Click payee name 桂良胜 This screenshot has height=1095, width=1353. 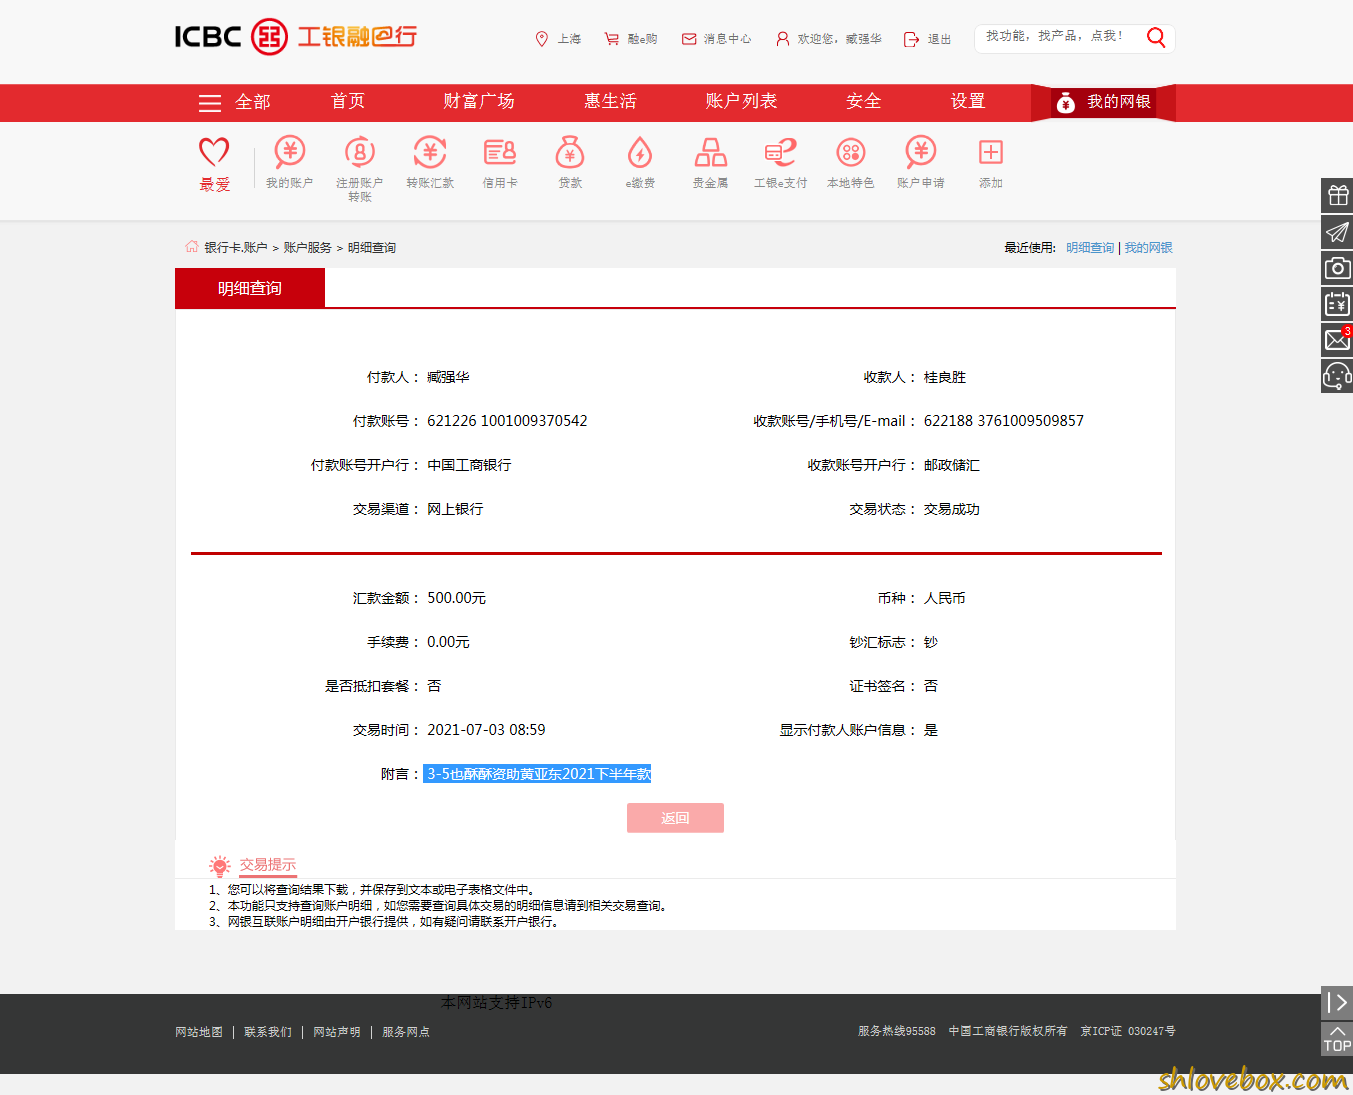tap(945, 377)
